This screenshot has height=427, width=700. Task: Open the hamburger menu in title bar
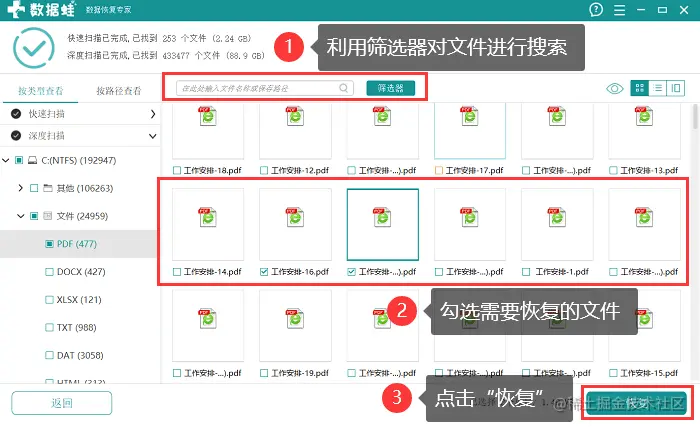[x=619, y=10]
